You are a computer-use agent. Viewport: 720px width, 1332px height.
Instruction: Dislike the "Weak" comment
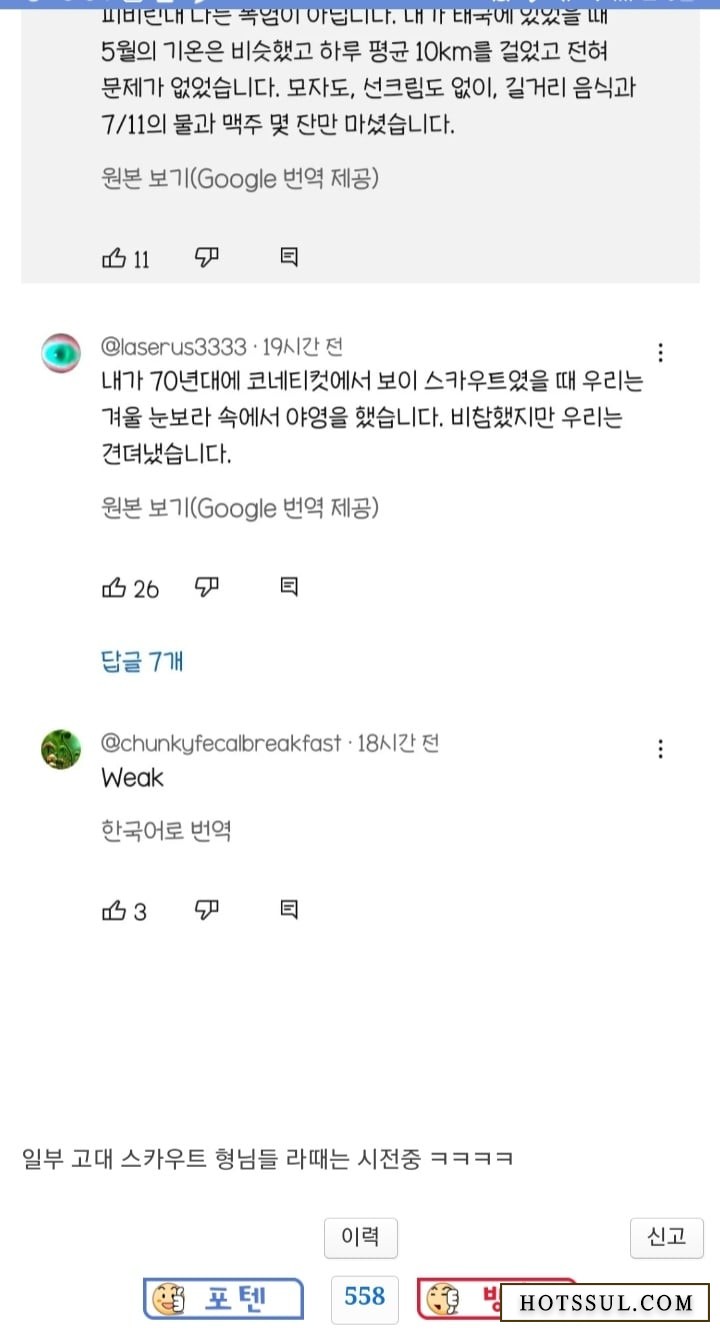(206, 910)
